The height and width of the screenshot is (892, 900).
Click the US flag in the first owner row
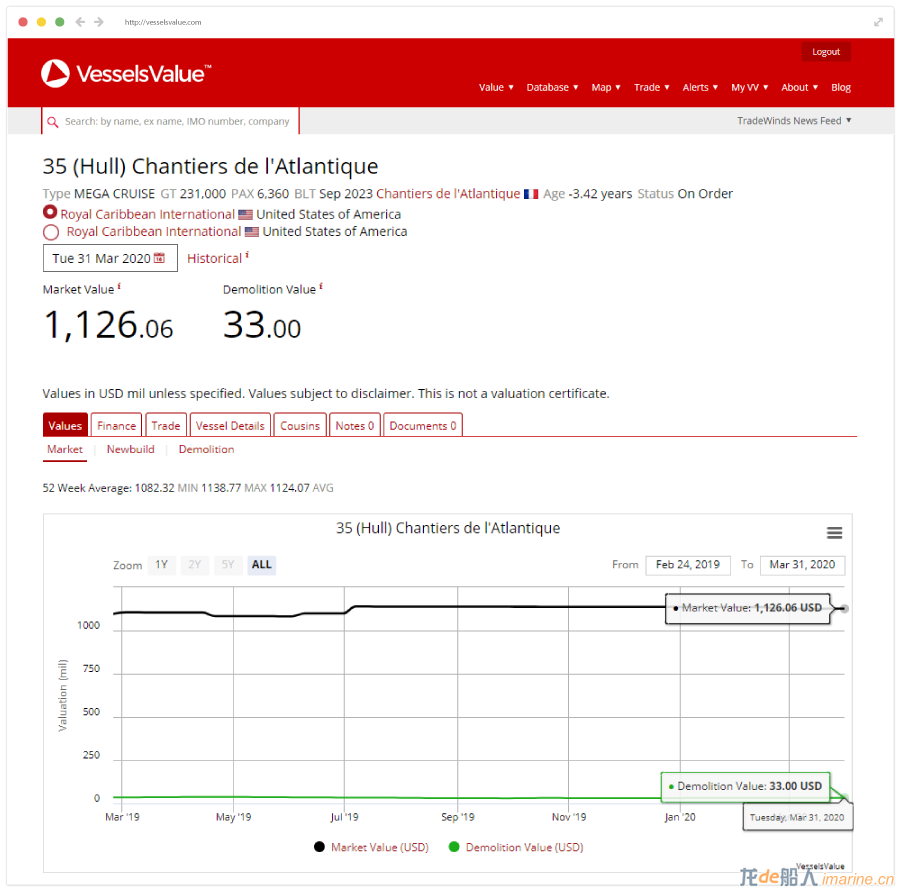245,215
